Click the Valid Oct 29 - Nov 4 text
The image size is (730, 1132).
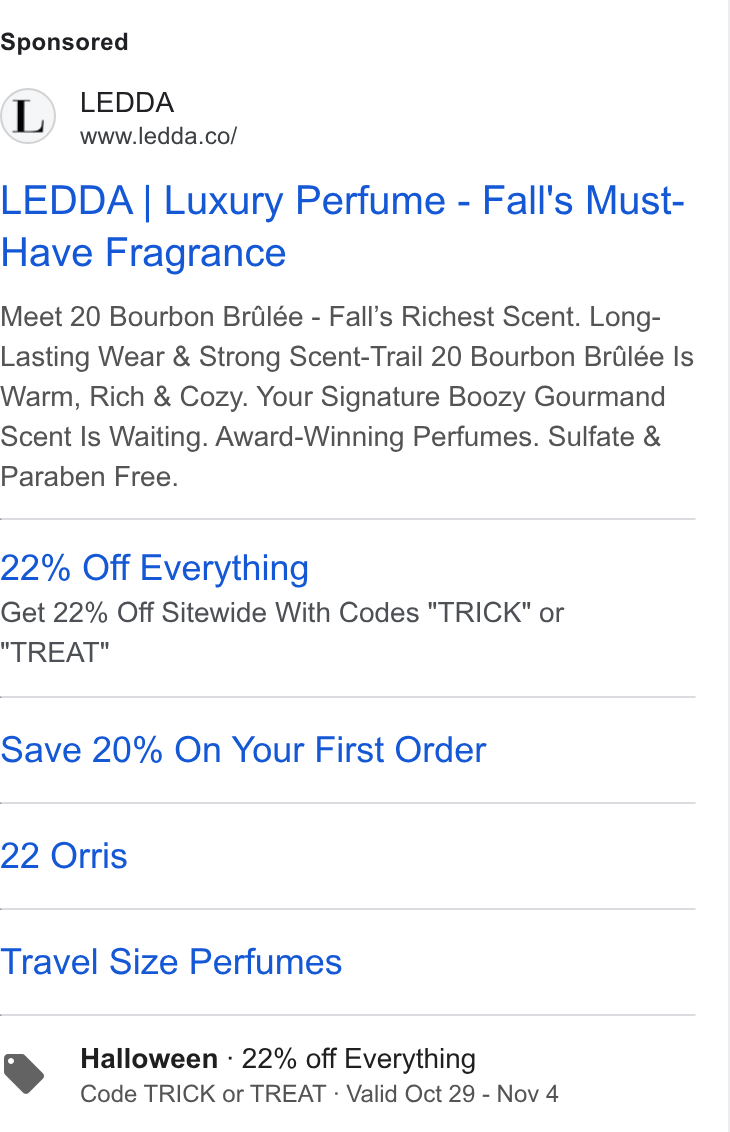coord(453,1094)
